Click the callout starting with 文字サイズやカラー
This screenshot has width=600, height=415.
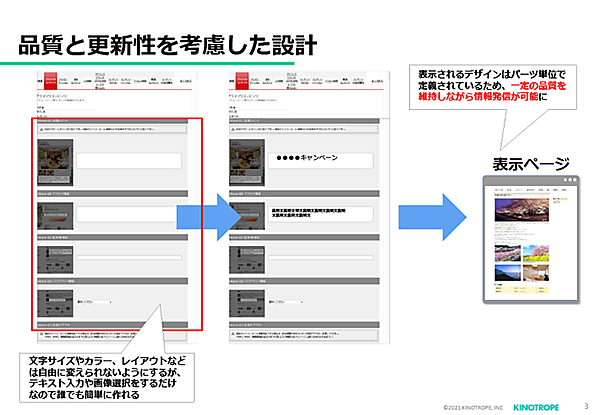point(107,378)
